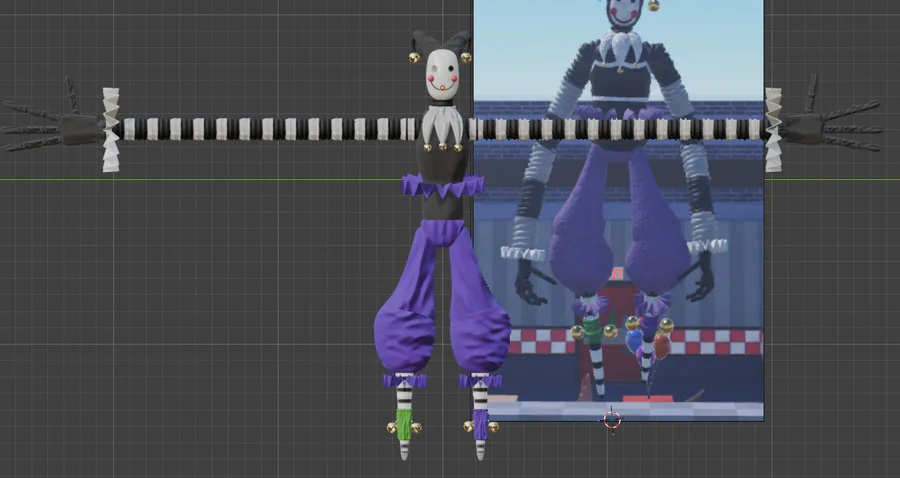Select the model's dark hand on the viewer's left
900x478 pixels.
pyautogui.click(x=53, y=122)
